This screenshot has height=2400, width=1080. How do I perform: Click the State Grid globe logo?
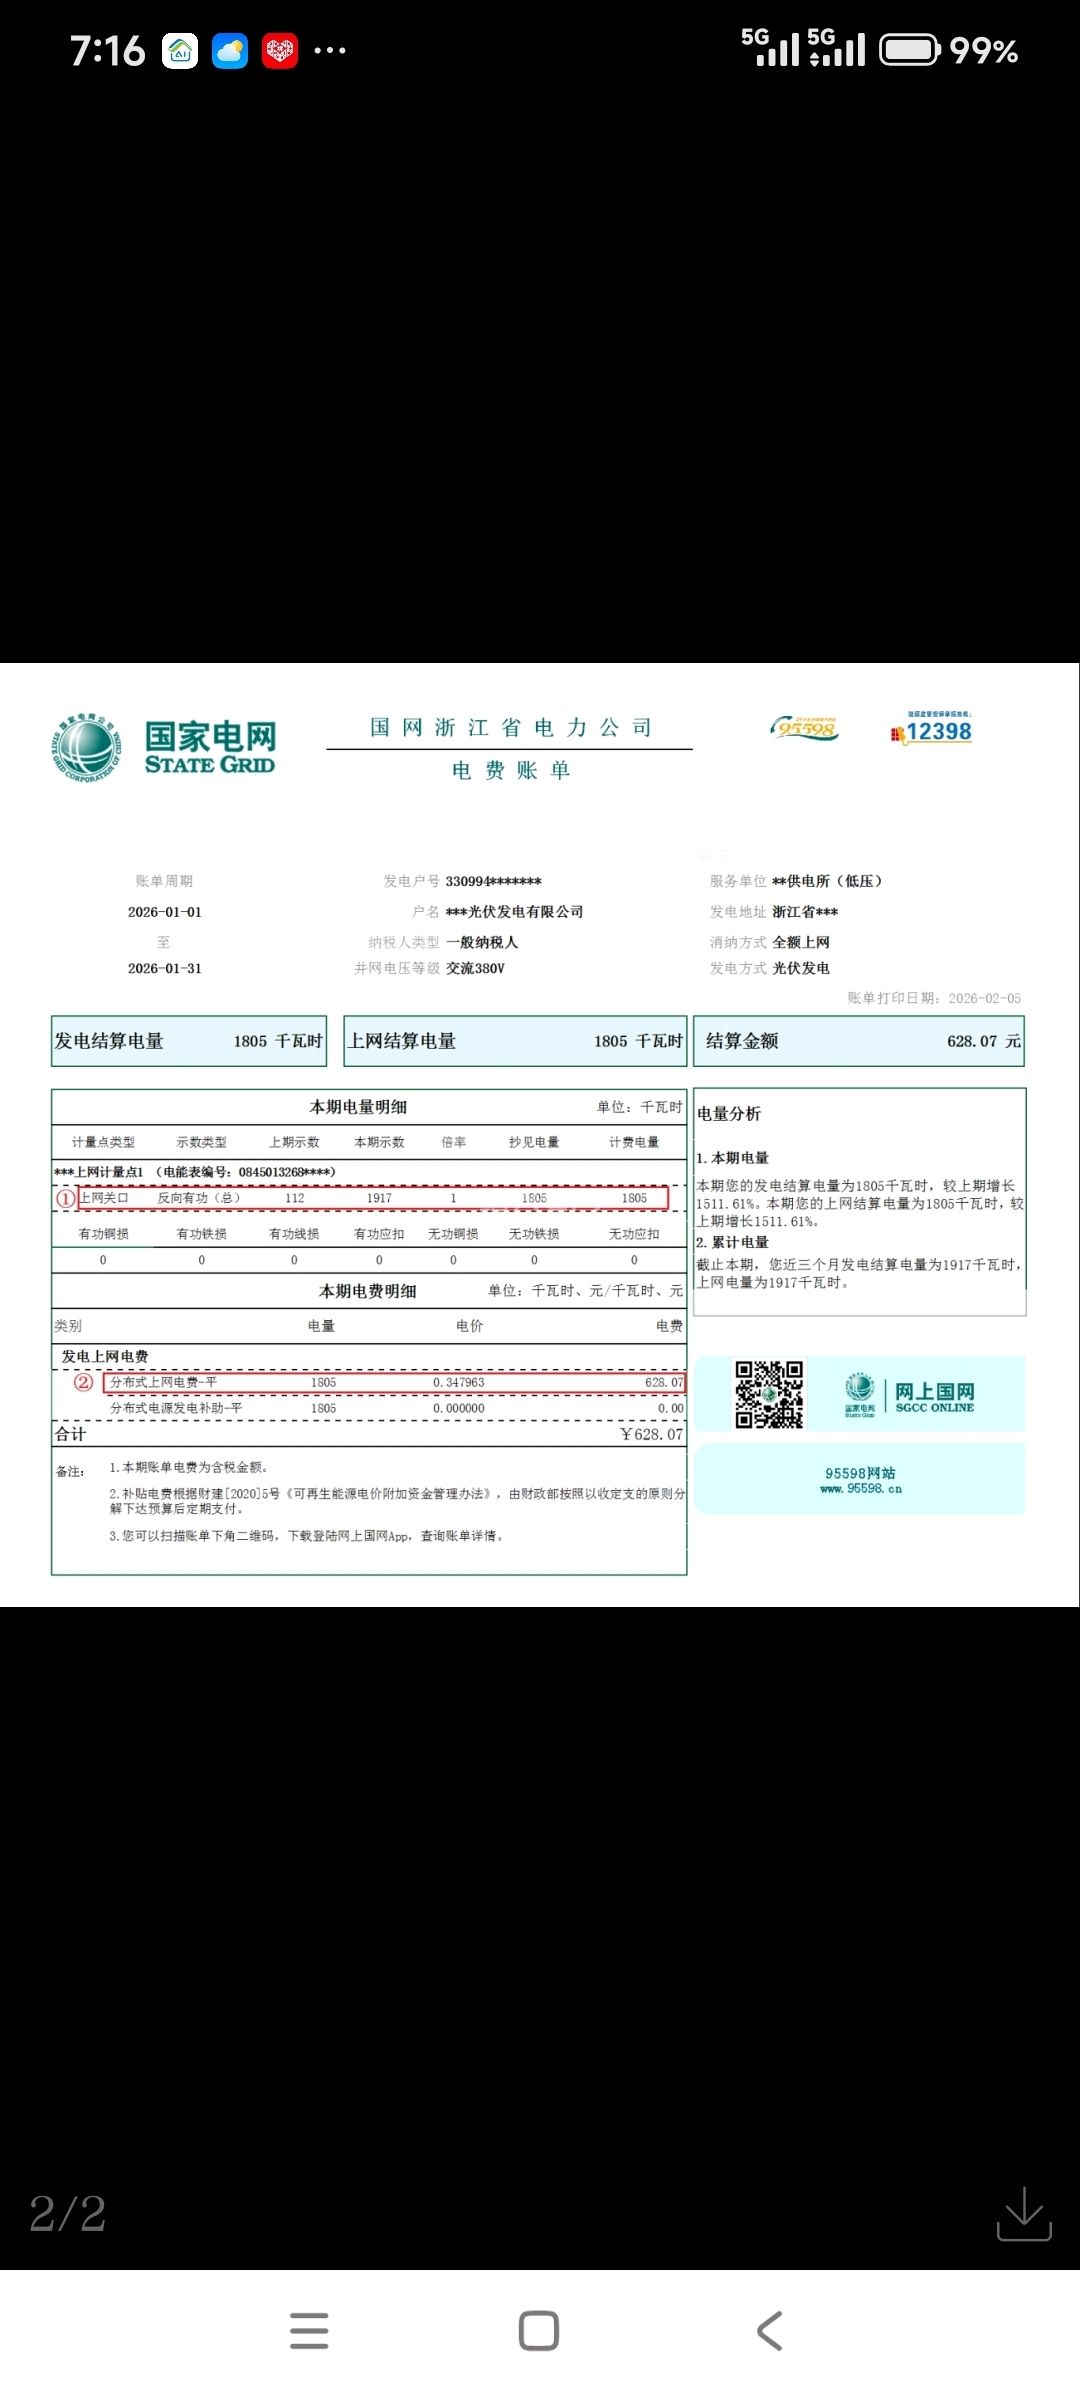[87, 748]
